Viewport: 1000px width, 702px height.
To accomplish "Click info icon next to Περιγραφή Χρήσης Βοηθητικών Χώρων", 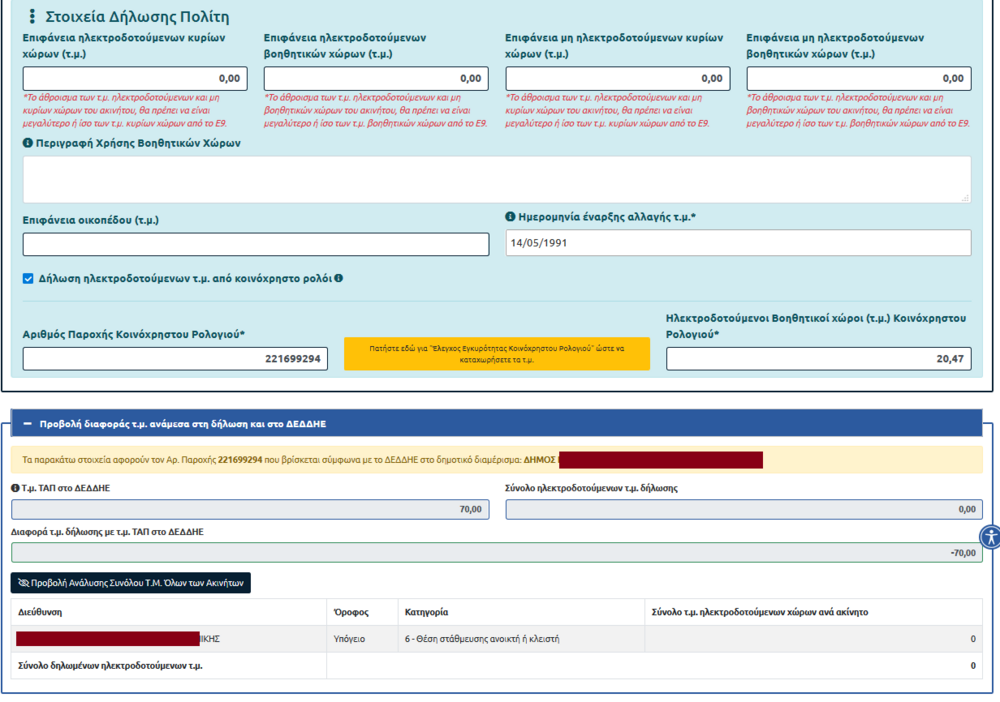I will (28, 143).
